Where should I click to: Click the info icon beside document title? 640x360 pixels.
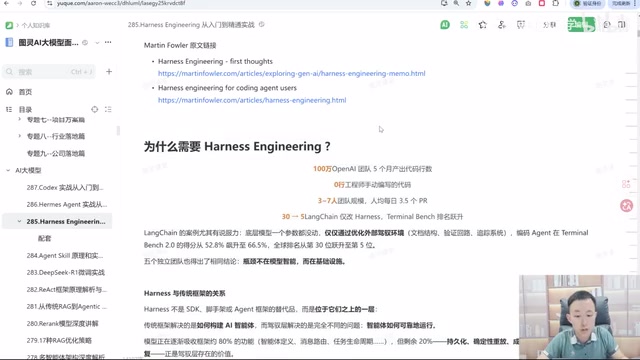point(262,24)
